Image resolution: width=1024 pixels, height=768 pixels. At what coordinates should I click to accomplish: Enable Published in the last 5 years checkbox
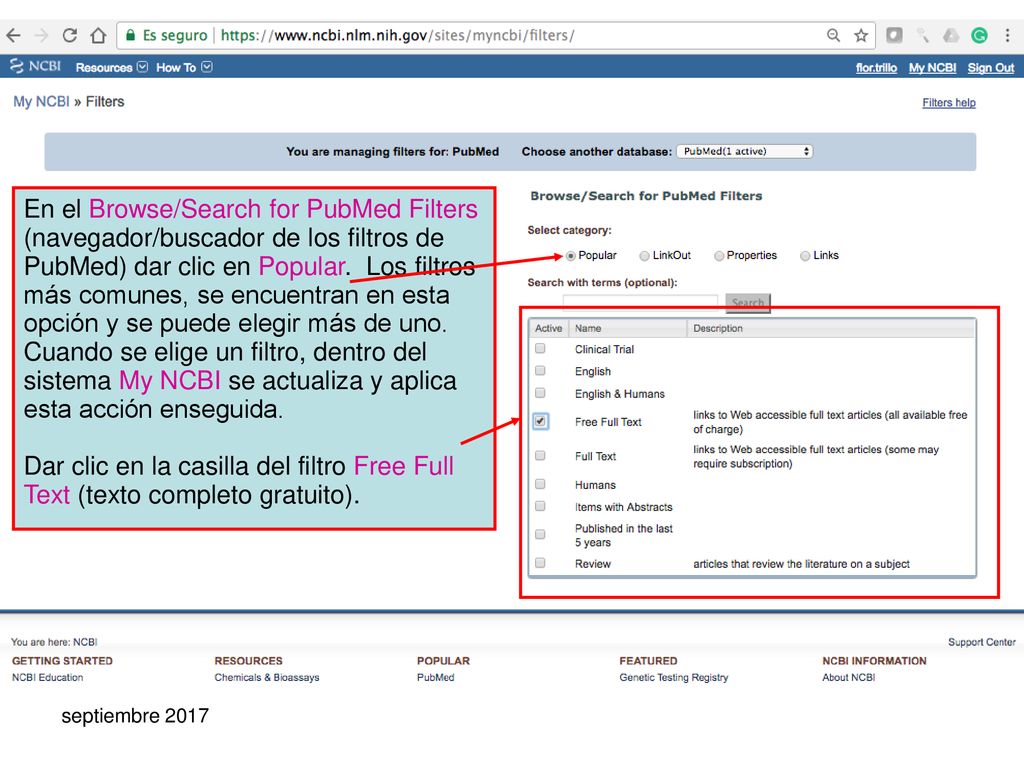click(x=540, y=535)
